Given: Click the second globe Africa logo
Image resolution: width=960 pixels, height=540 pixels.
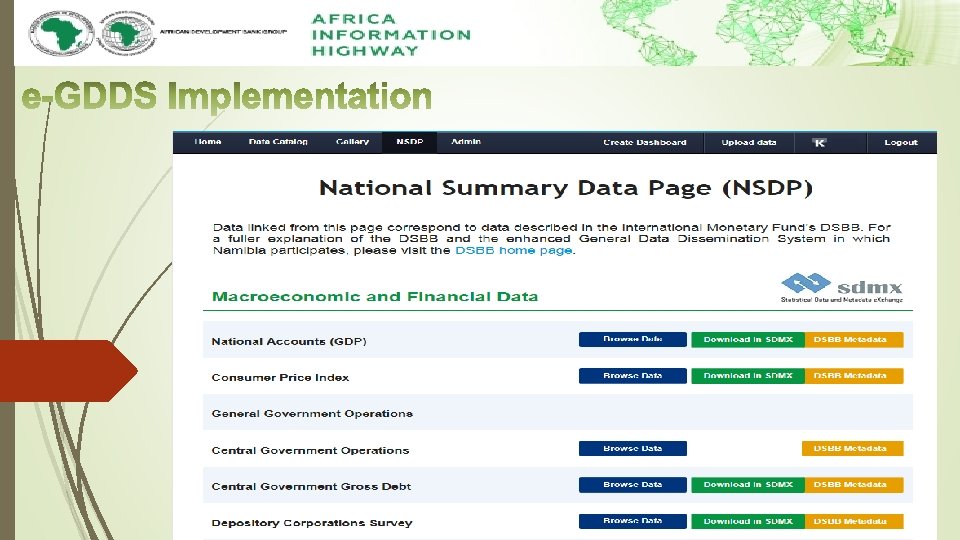Looking at the screenshot, I should 127,33.
